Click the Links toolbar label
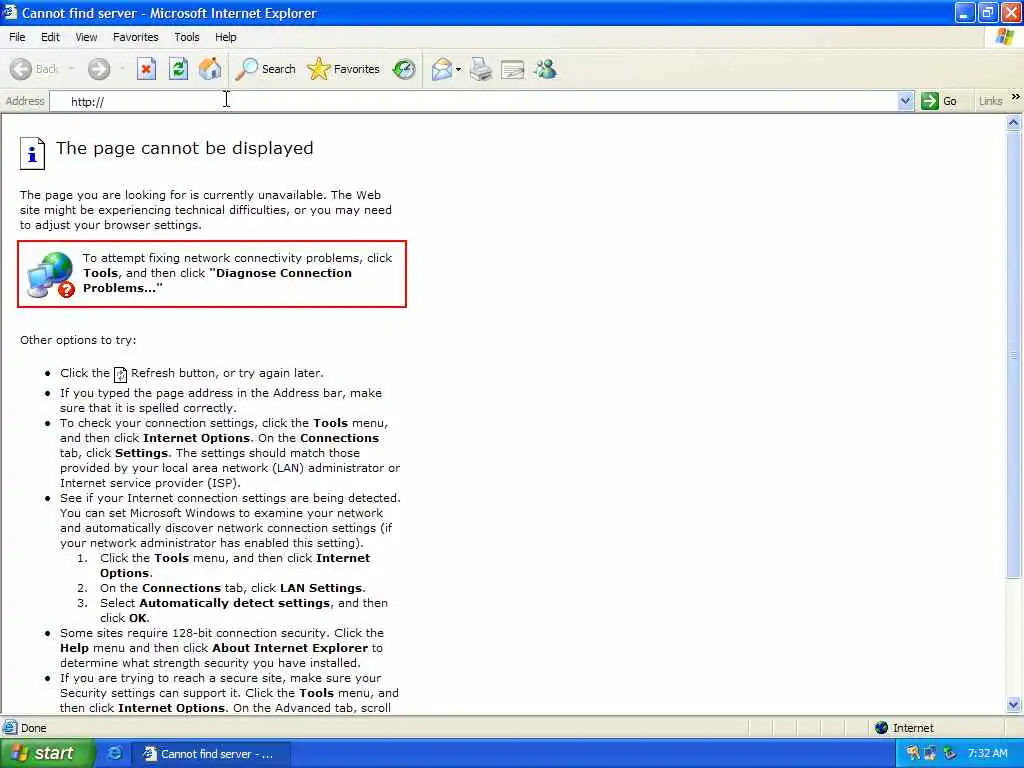 (991, 101)
